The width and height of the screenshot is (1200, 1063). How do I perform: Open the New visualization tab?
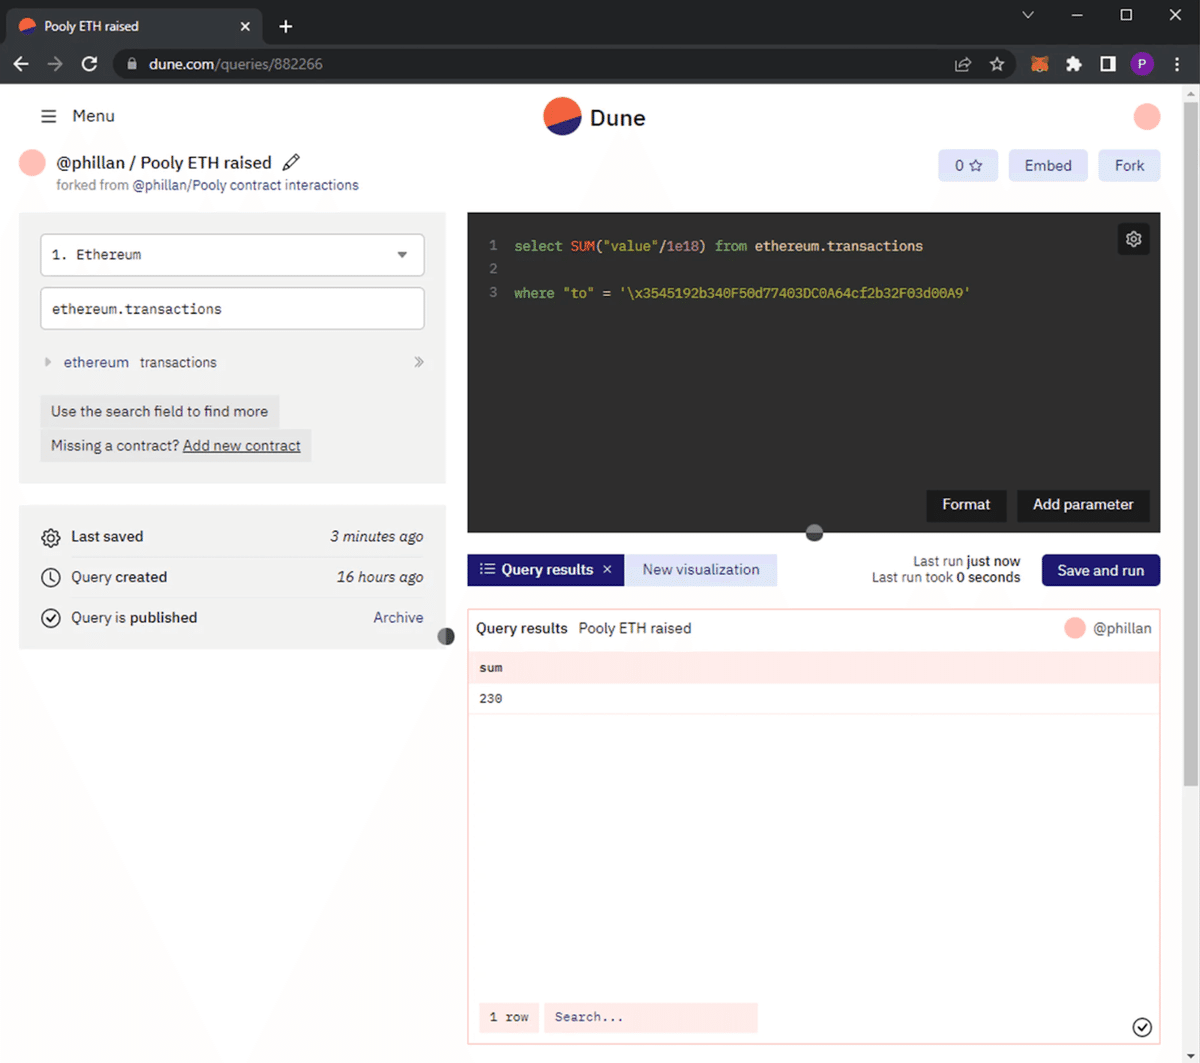(701, 570)
